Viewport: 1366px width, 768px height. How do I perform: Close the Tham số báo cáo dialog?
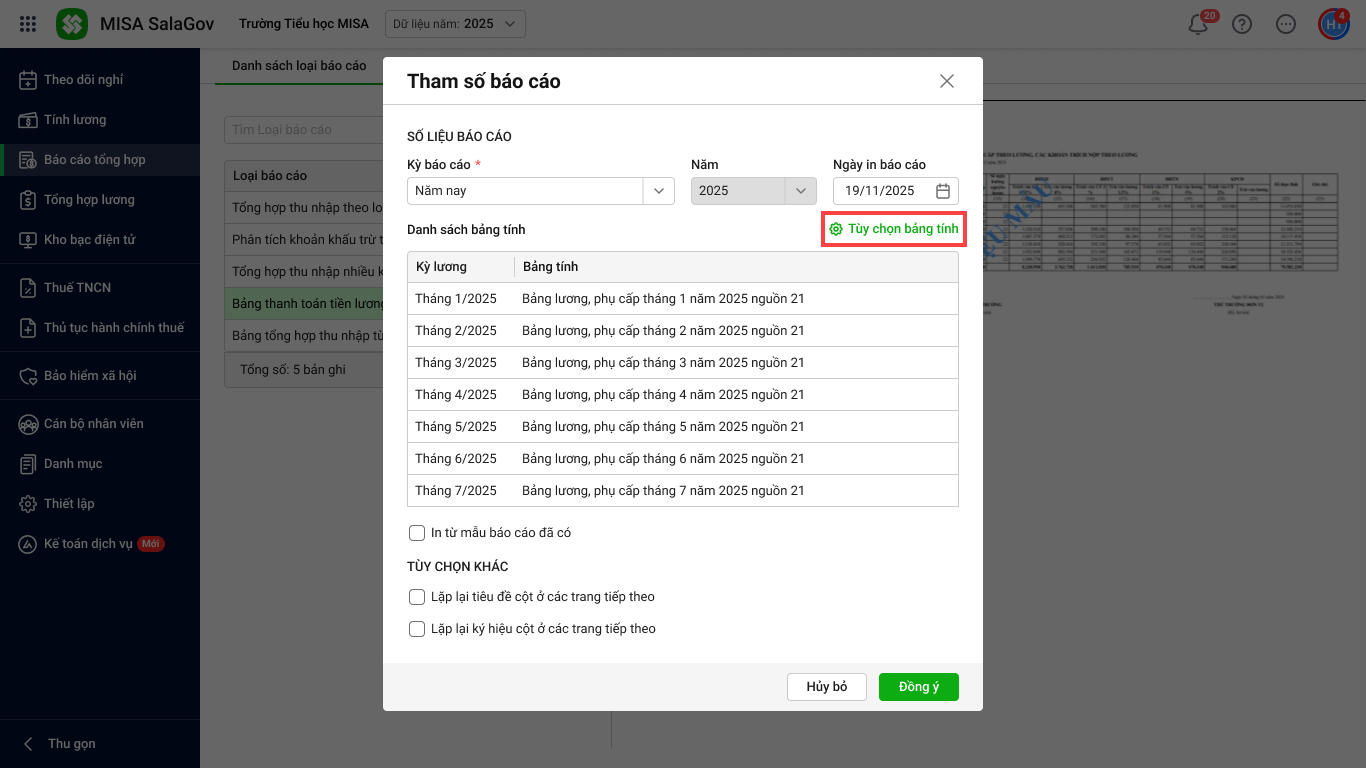click(946, 81)
